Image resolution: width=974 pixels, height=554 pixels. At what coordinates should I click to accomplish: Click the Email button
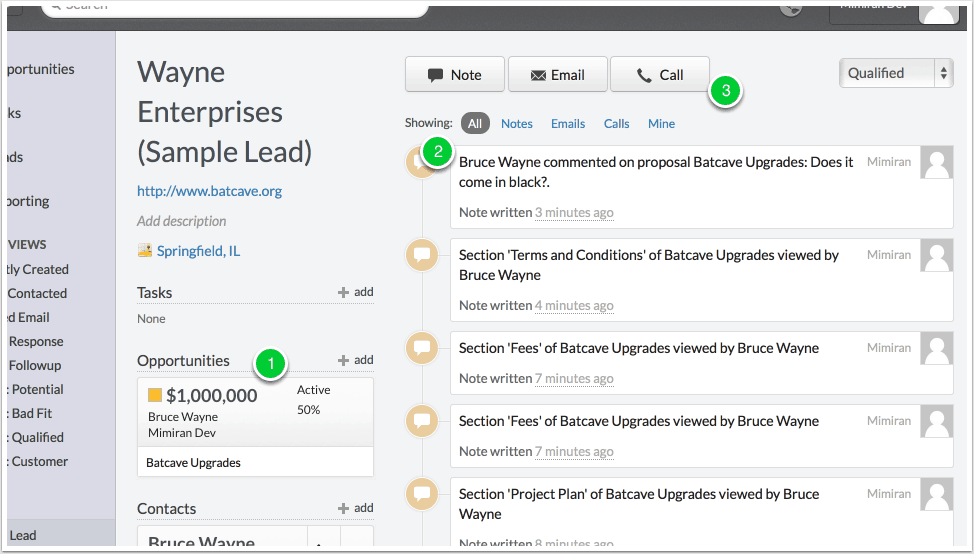click(558, 75)
